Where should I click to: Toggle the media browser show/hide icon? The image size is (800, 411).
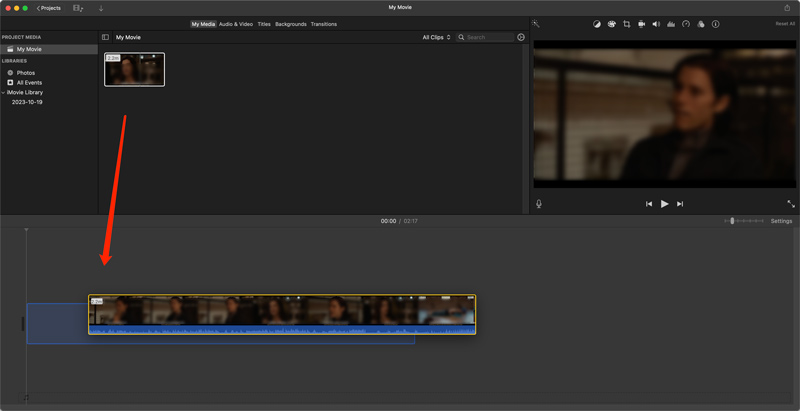tap(78, 8)
